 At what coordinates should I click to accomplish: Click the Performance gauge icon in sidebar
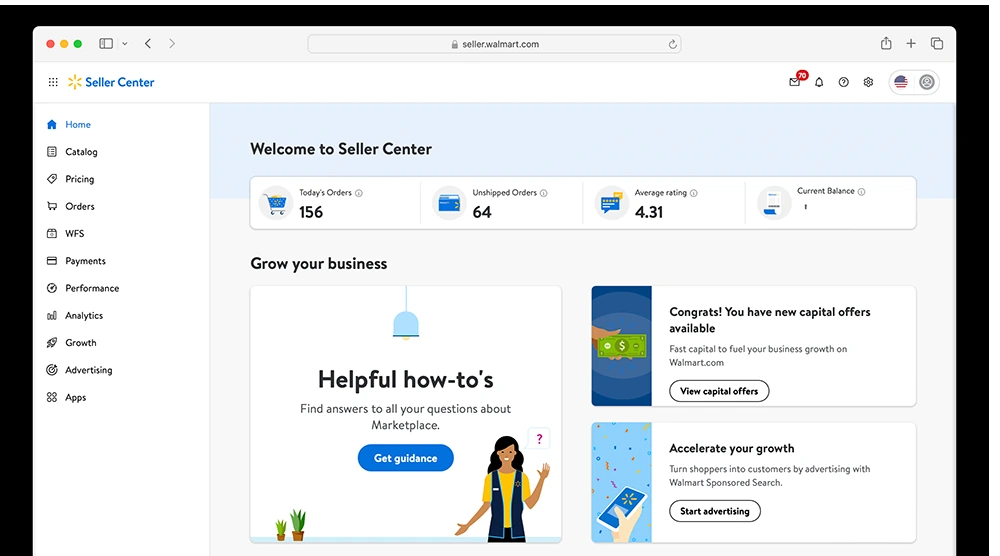pyautogui.click(x=52, y=288)
